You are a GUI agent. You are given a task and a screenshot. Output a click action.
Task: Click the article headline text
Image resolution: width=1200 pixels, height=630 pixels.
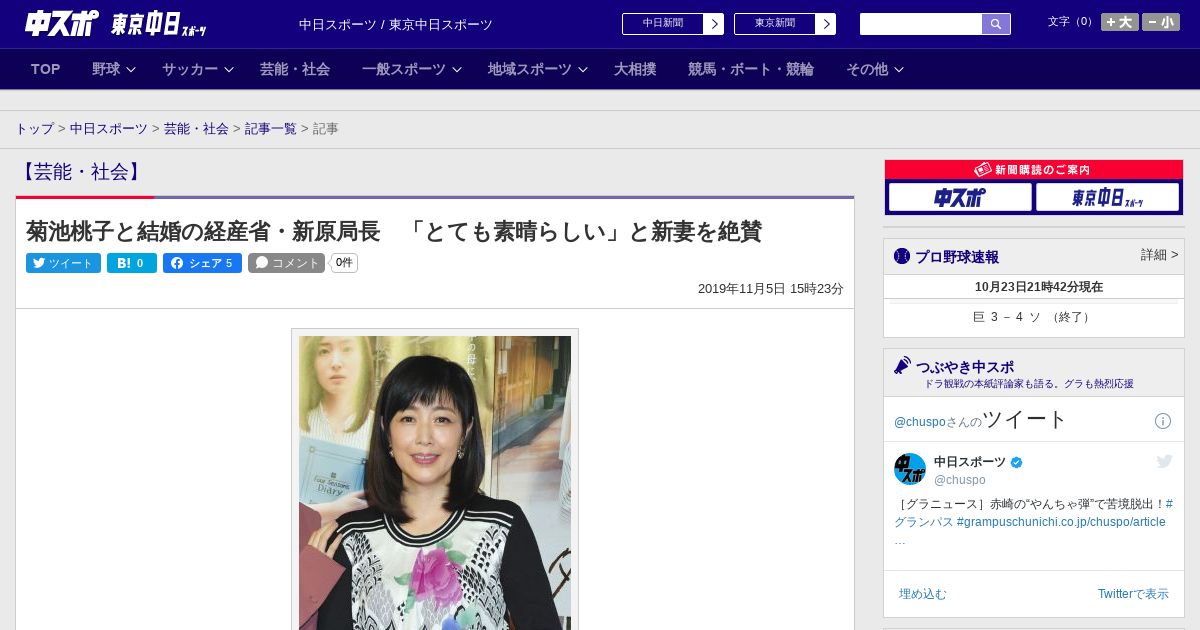394,232
